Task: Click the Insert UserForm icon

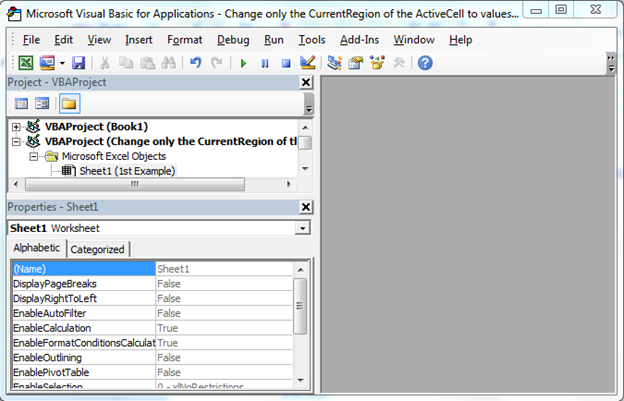Action: click(47, 63)
